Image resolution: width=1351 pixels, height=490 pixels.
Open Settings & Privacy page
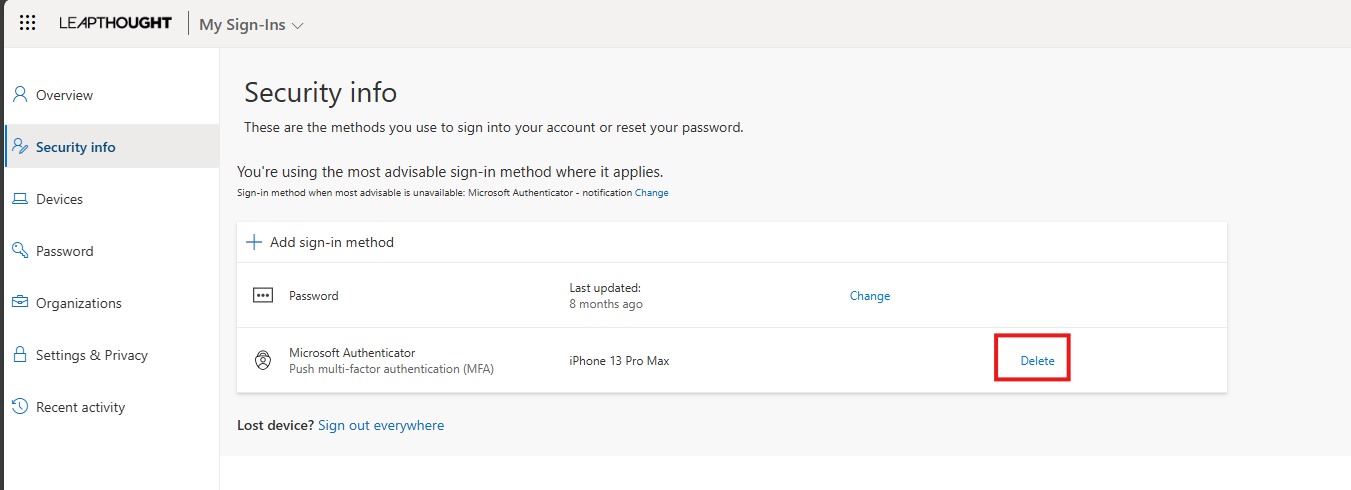tap(91, 355)
